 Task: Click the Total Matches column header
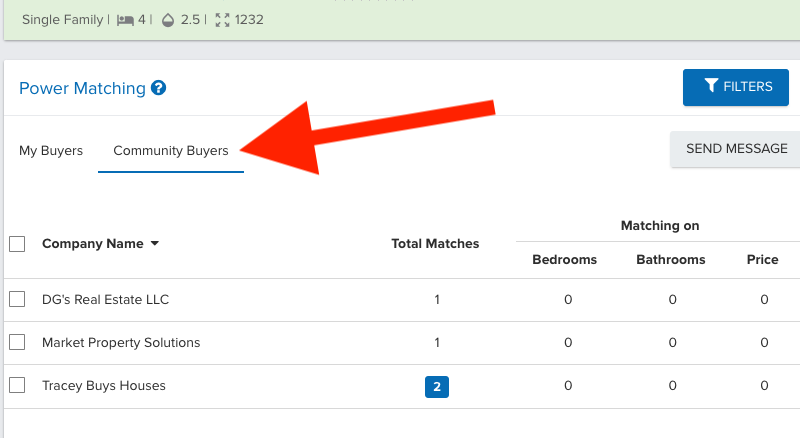click(435, 244)
